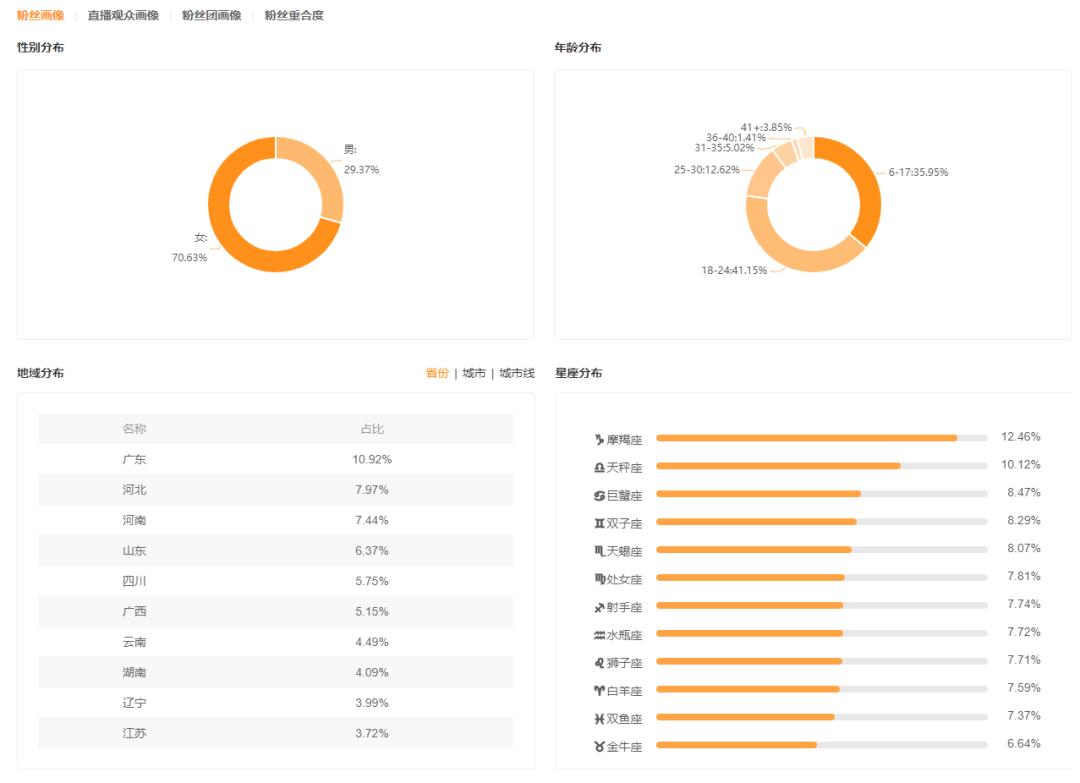1080x783 pixels.
Task: Click the Scorpio (天蝎座) zodiac icon
Action: coord(599,551)
